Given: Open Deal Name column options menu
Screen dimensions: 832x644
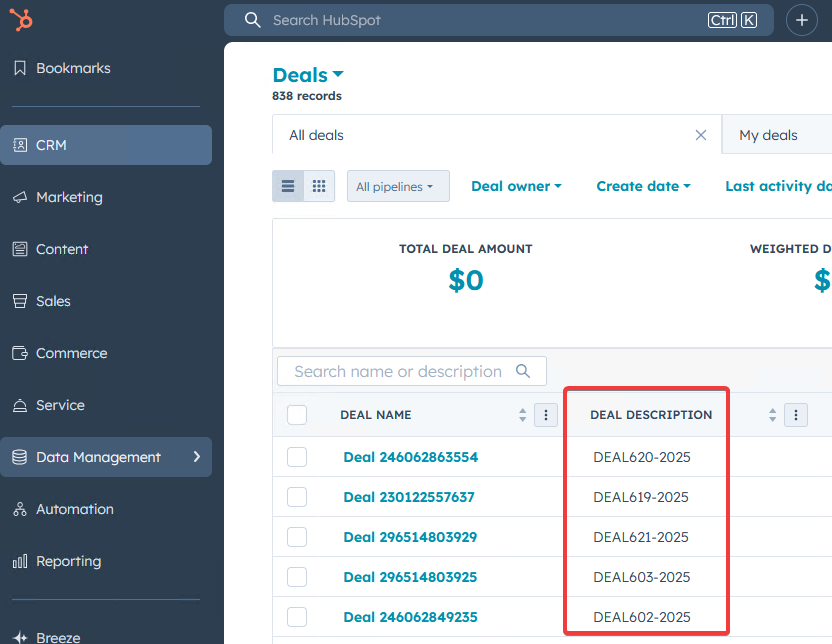Looking at the screenshot, I should (x=546, y=415).
